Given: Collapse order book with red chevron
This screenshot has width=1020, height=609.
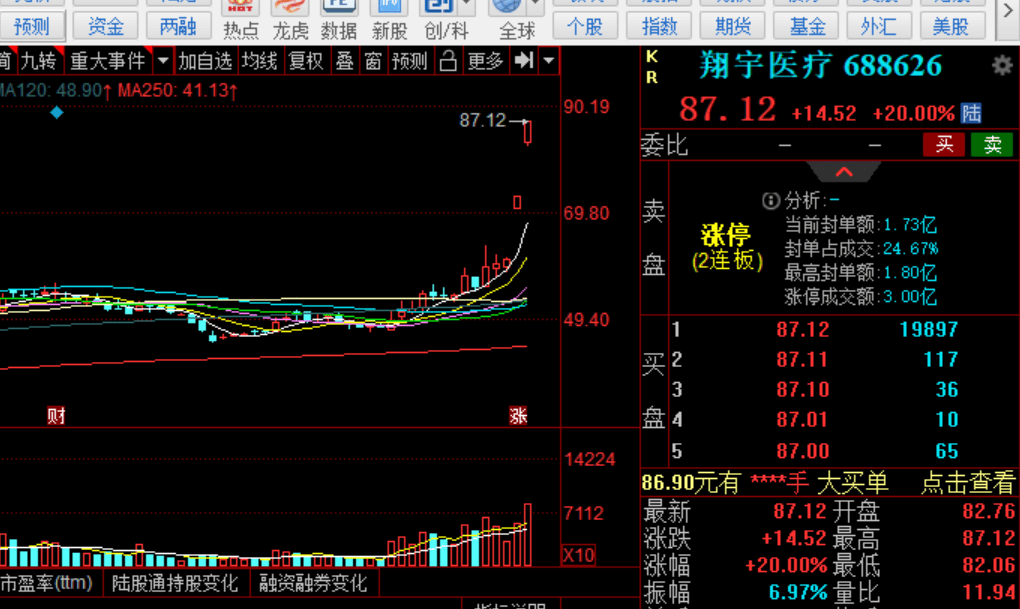Looking at the screenshot, I should 844,172.
